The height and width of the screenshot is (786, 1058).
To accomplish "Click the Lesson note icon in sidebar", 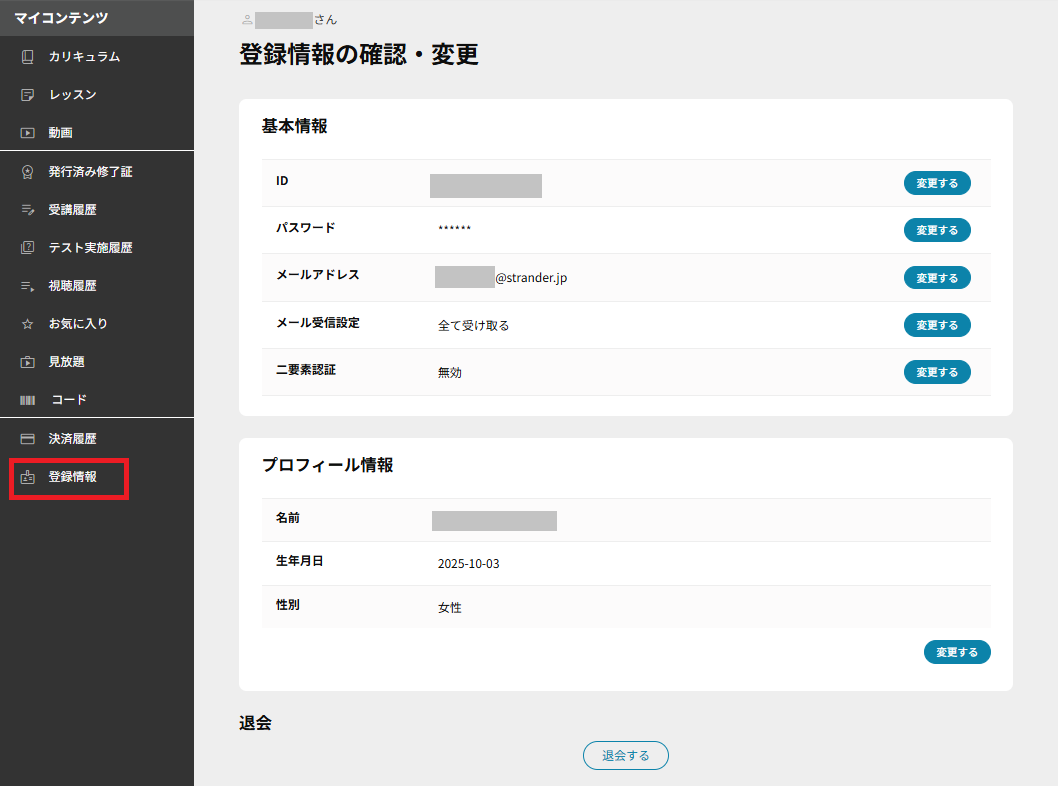I will pyautogui.click(x=28, y=95).
